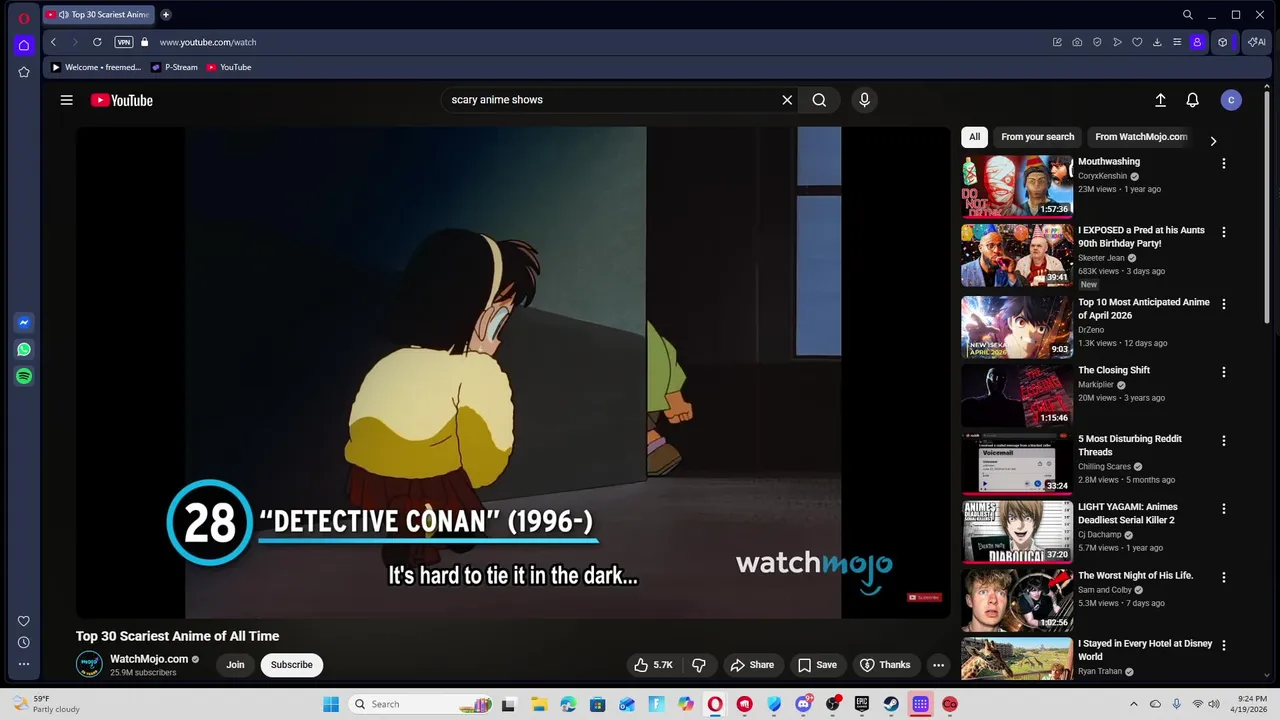The width and height of the screenshot is (1280, 720).
Task: Open Opera extensions cube icon
Action: click(x=1222, y=42)
